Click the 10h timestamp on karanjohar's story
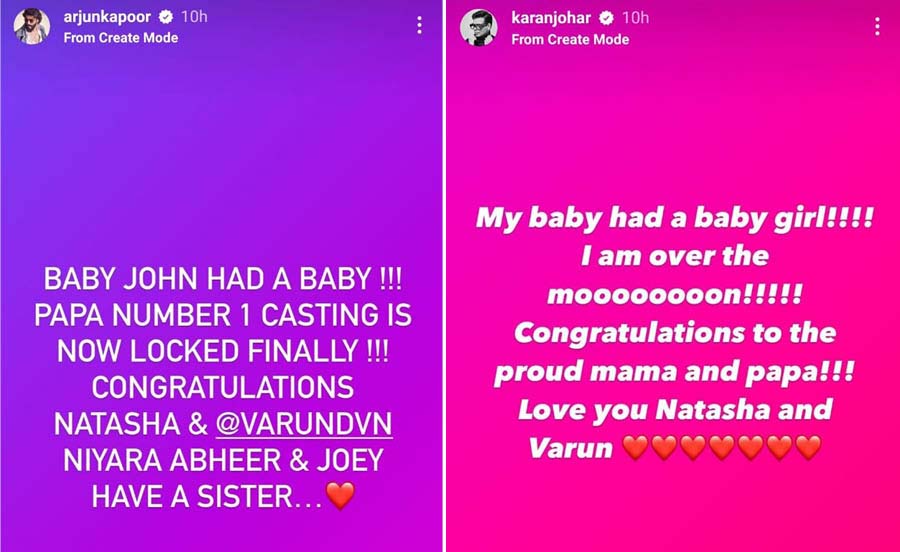This screenshot has width=900, height=552. (635, 18)
